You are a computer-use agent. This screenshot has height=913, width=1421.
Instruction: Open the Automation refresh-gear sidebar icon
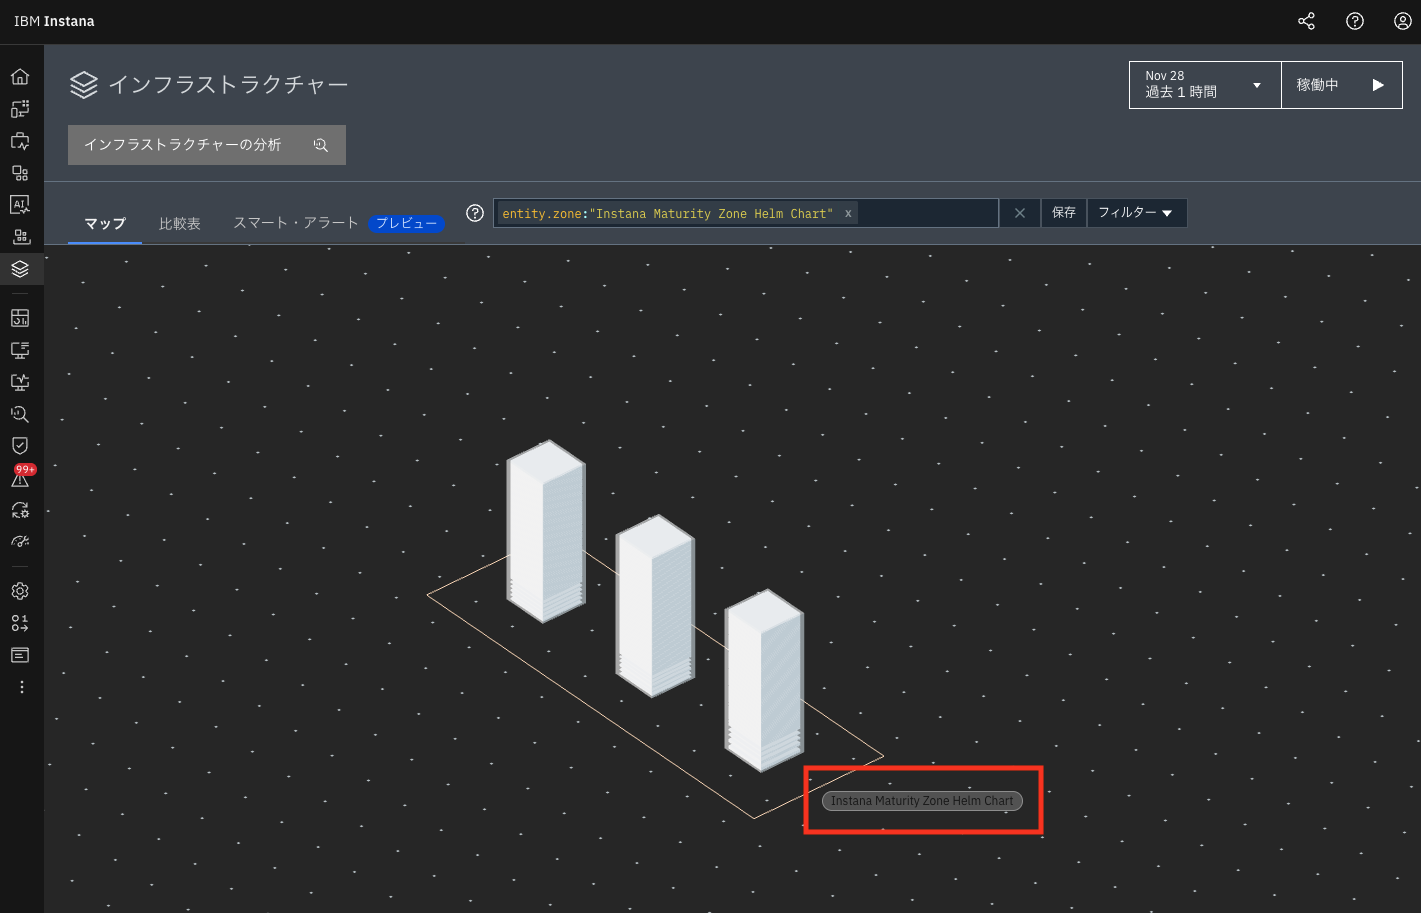tap(20, 510)
